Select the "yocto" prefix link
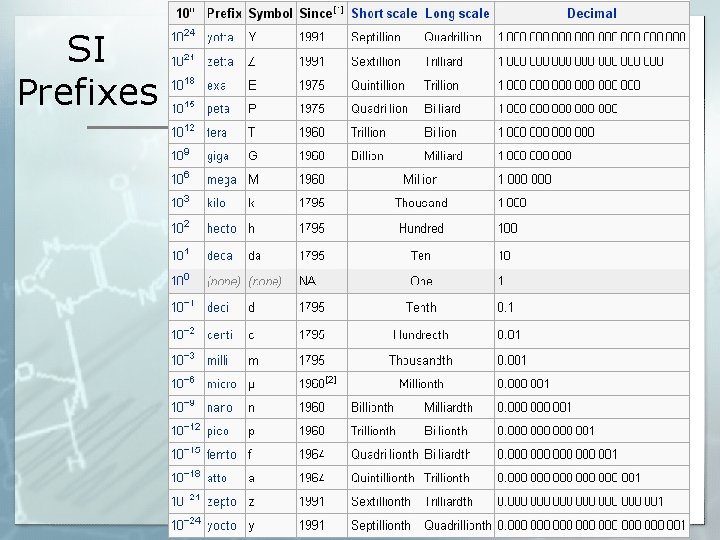 [222, 525]
